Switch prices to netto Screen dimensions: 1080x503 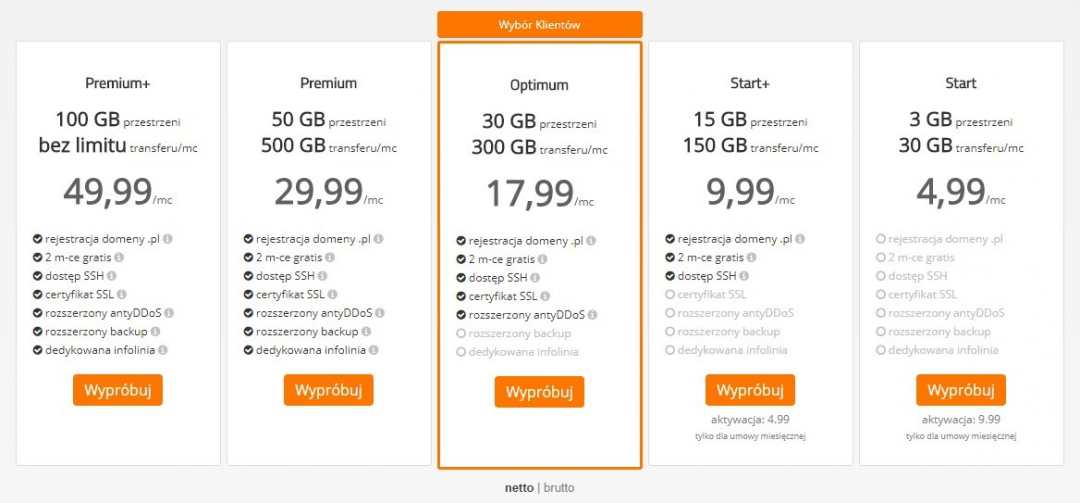tap(519, 488)
